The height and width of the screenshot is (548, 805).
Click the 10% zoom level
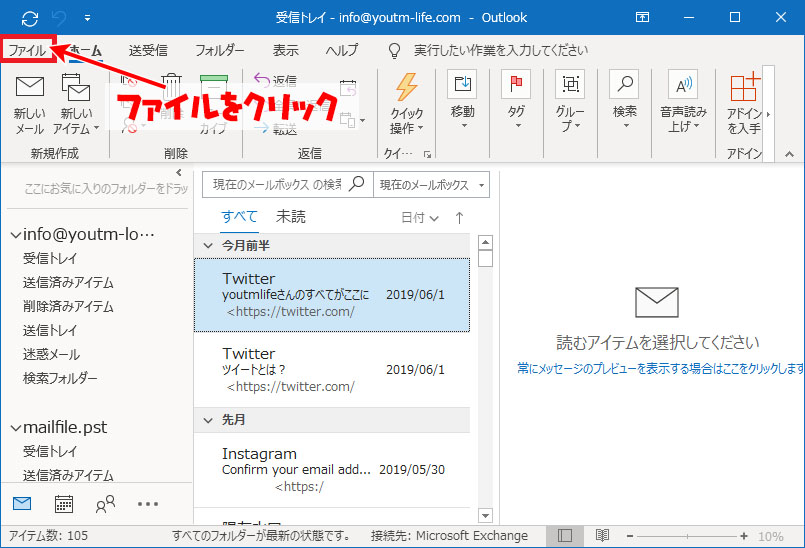coord(771,536)
